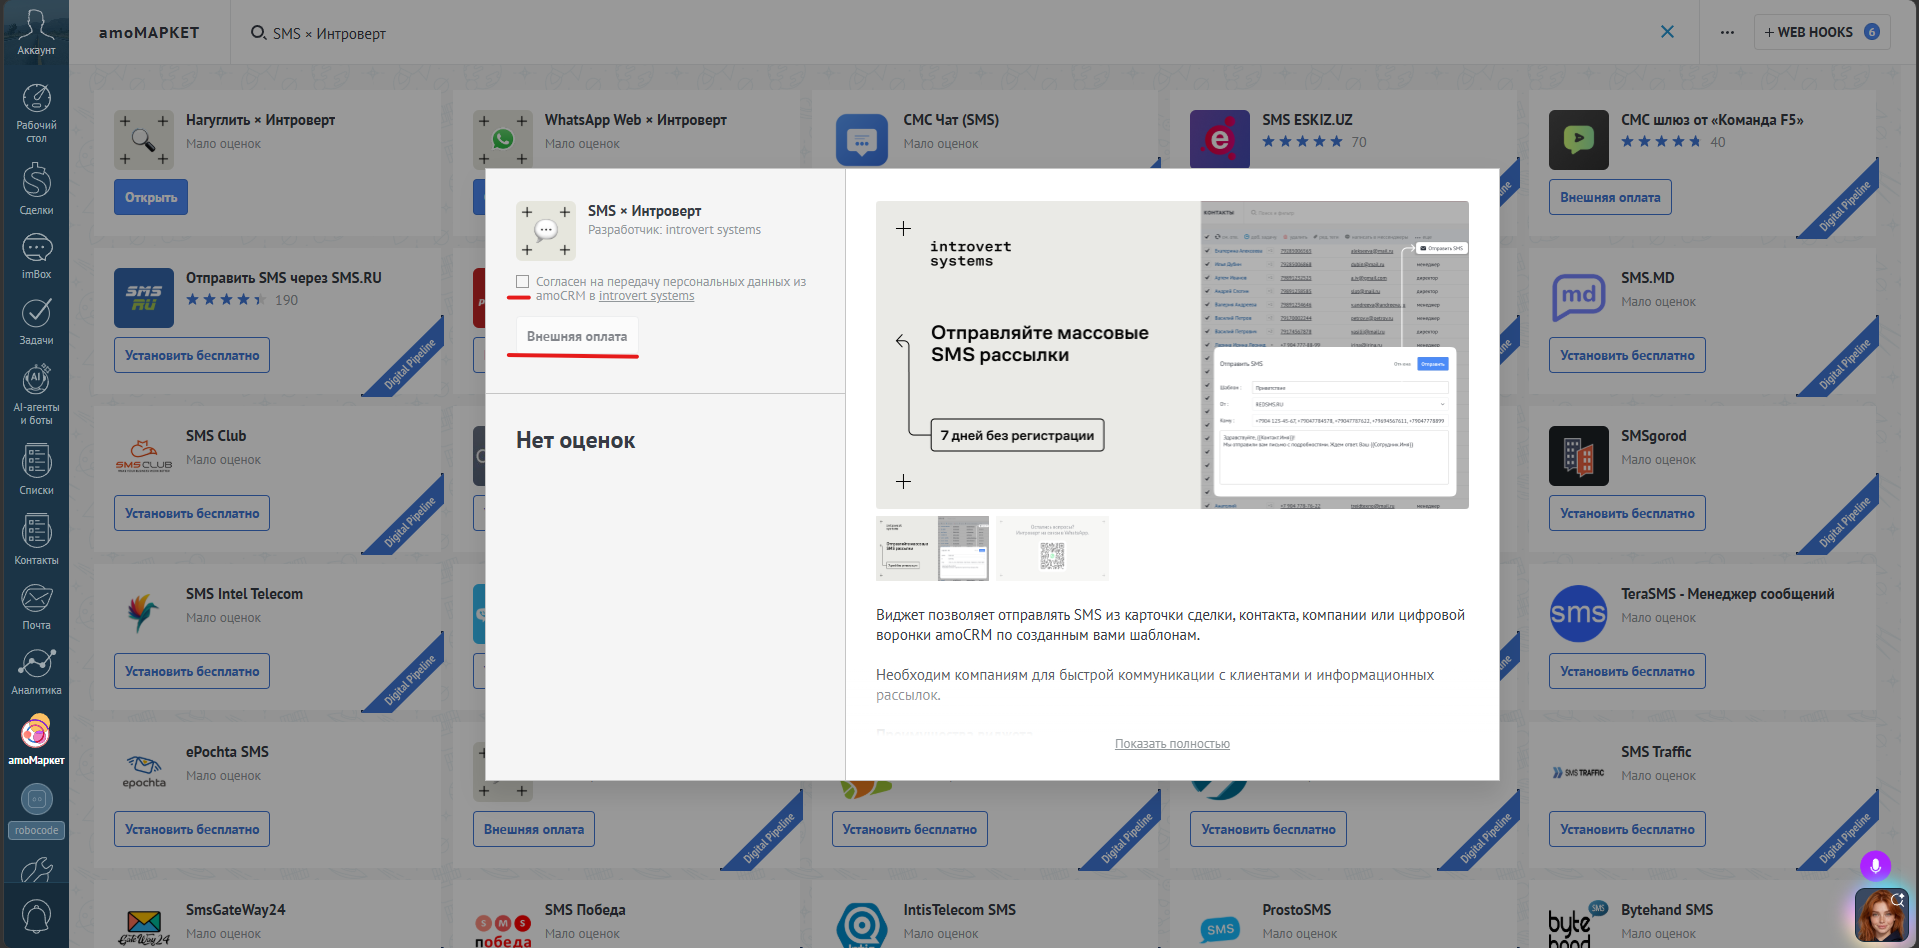Viewport: 1919px width, 948px height.
Task: Install ePochta SMS for free
Action: 192,829
